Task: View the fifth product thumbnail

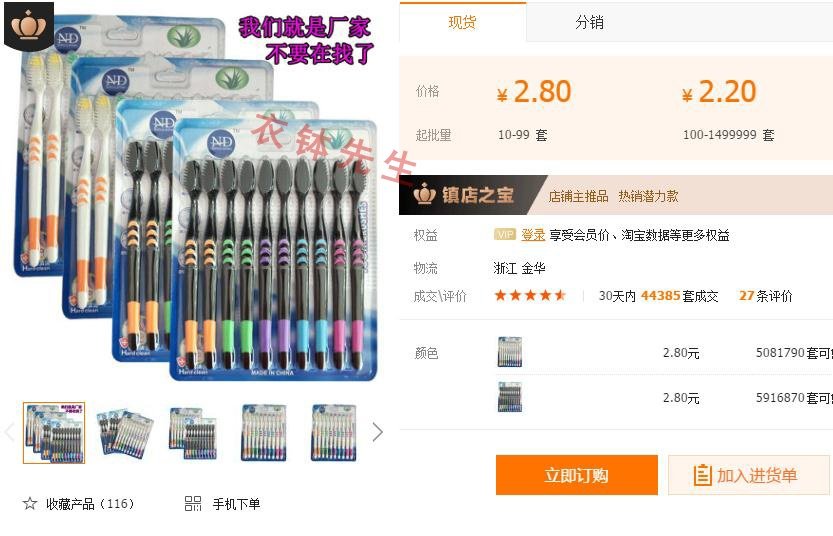Action: pos(334,432)
